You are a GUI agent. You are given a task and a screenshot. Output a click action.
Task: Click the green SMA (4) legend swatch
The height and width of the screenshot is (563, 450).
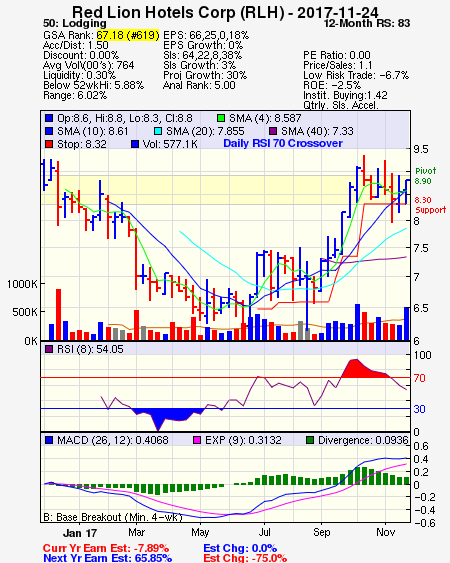221,118
